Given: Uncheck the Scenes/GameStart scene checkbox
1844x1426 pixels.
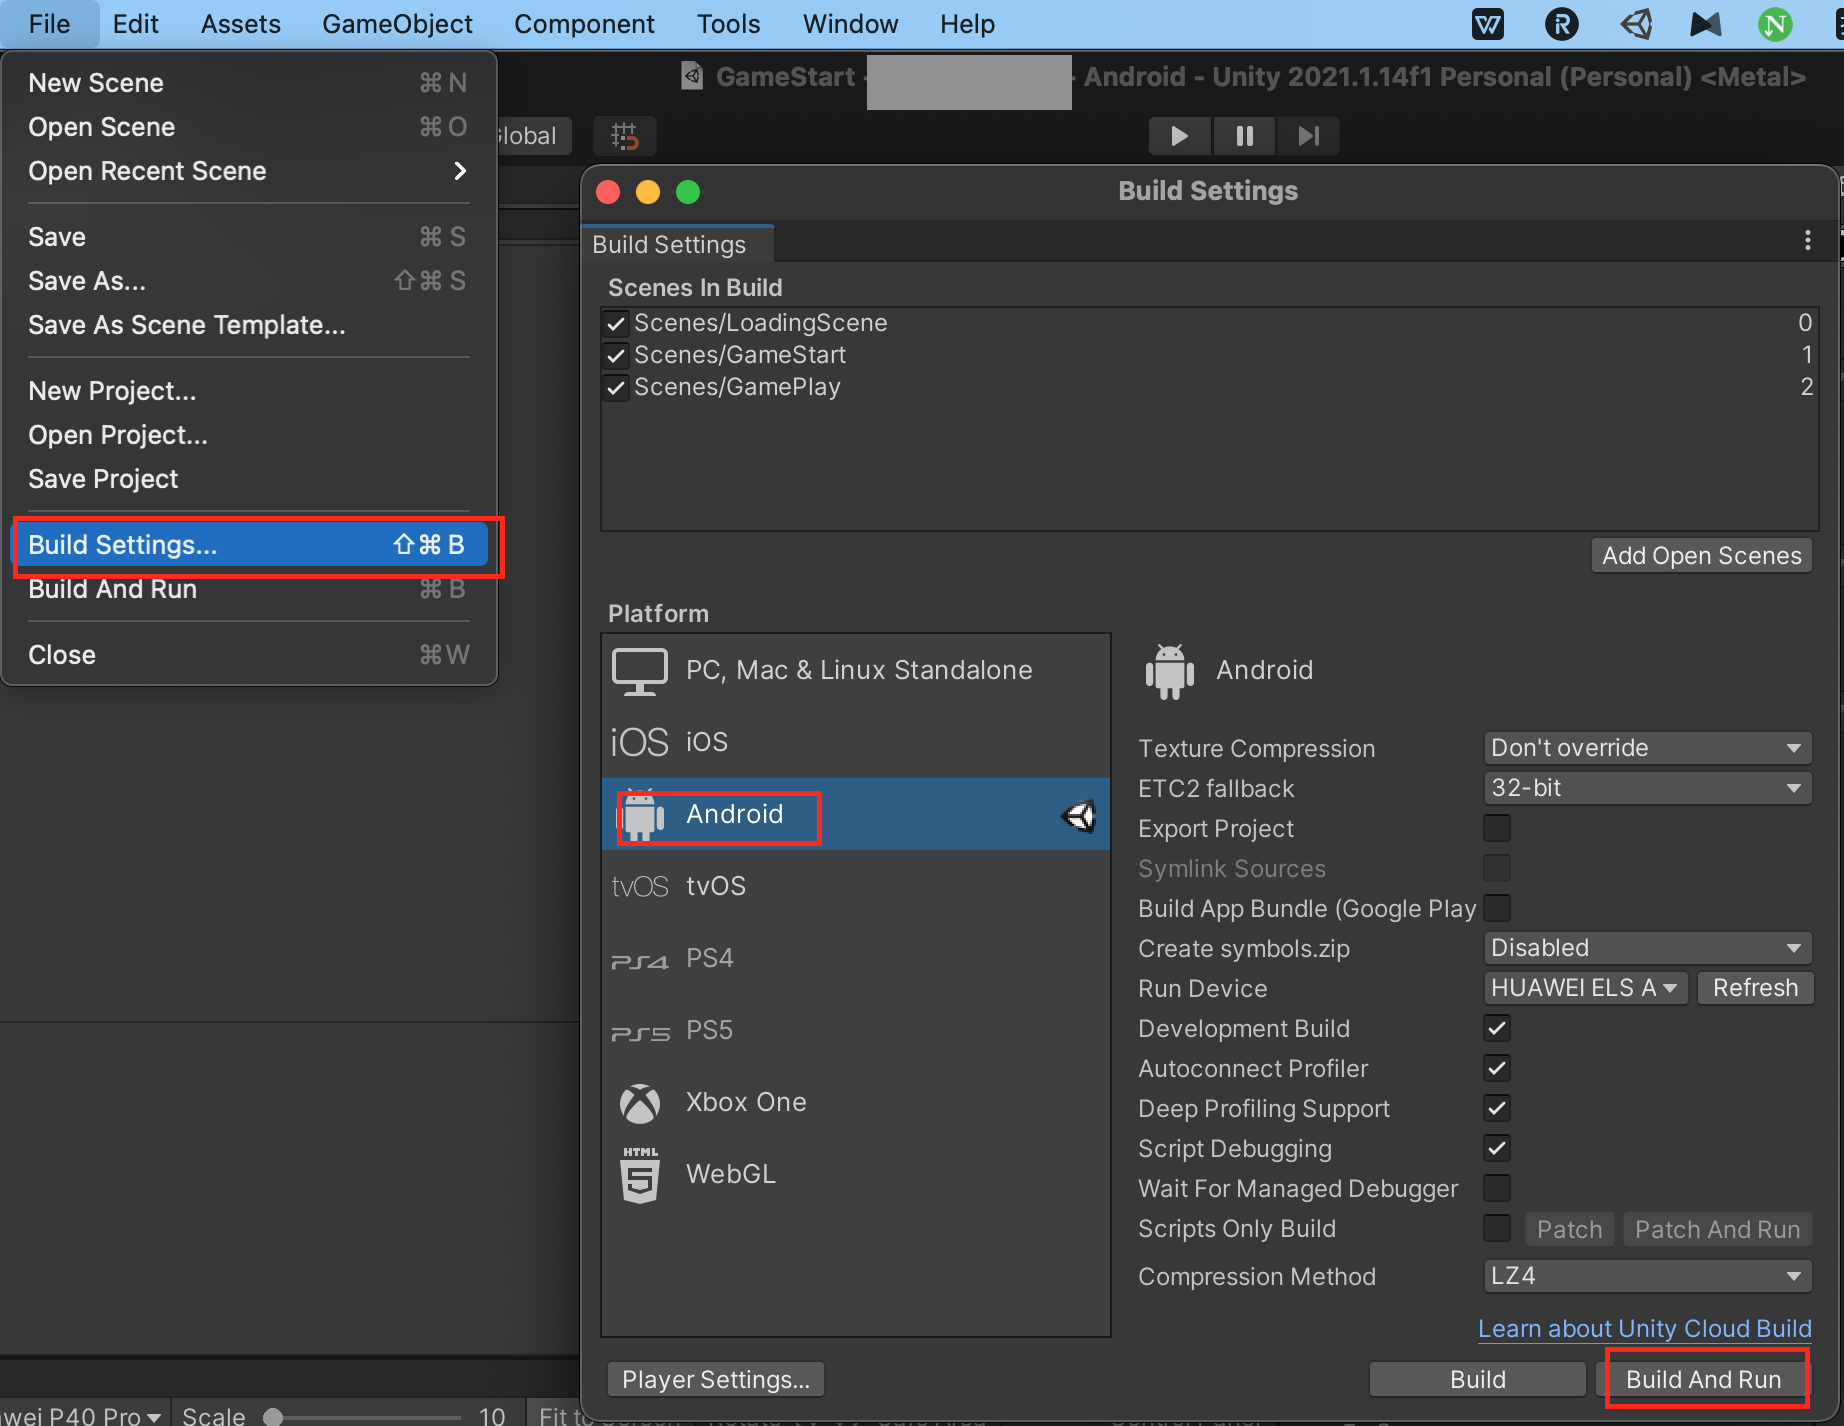Looking at the screenshot, I should coord(617,356).
